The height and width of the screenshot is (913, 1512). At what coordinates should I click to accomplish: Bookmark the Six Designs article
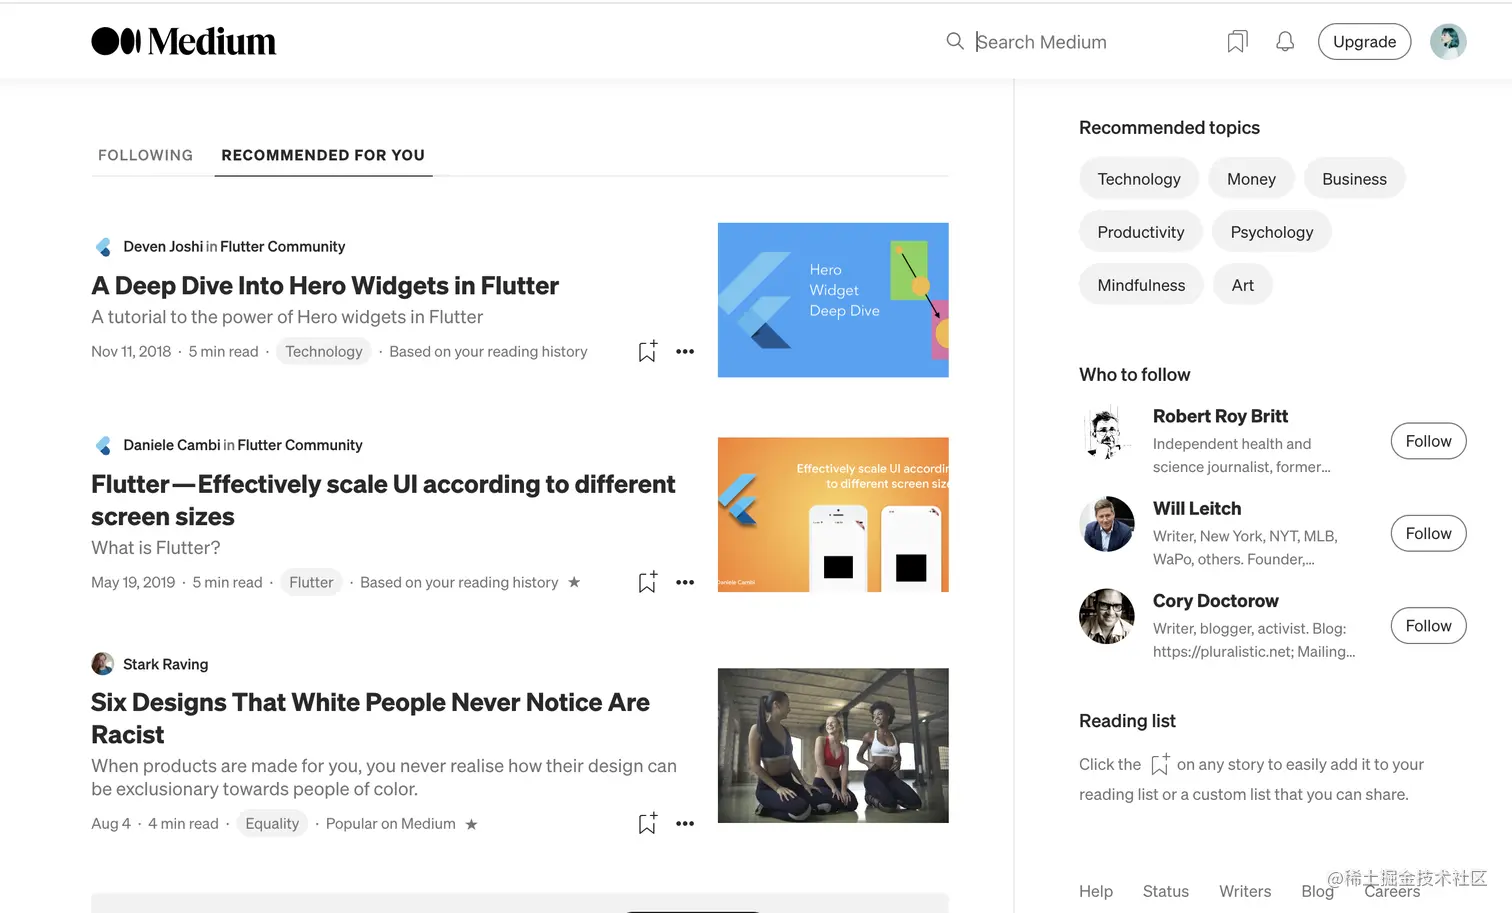click(647, 823)
